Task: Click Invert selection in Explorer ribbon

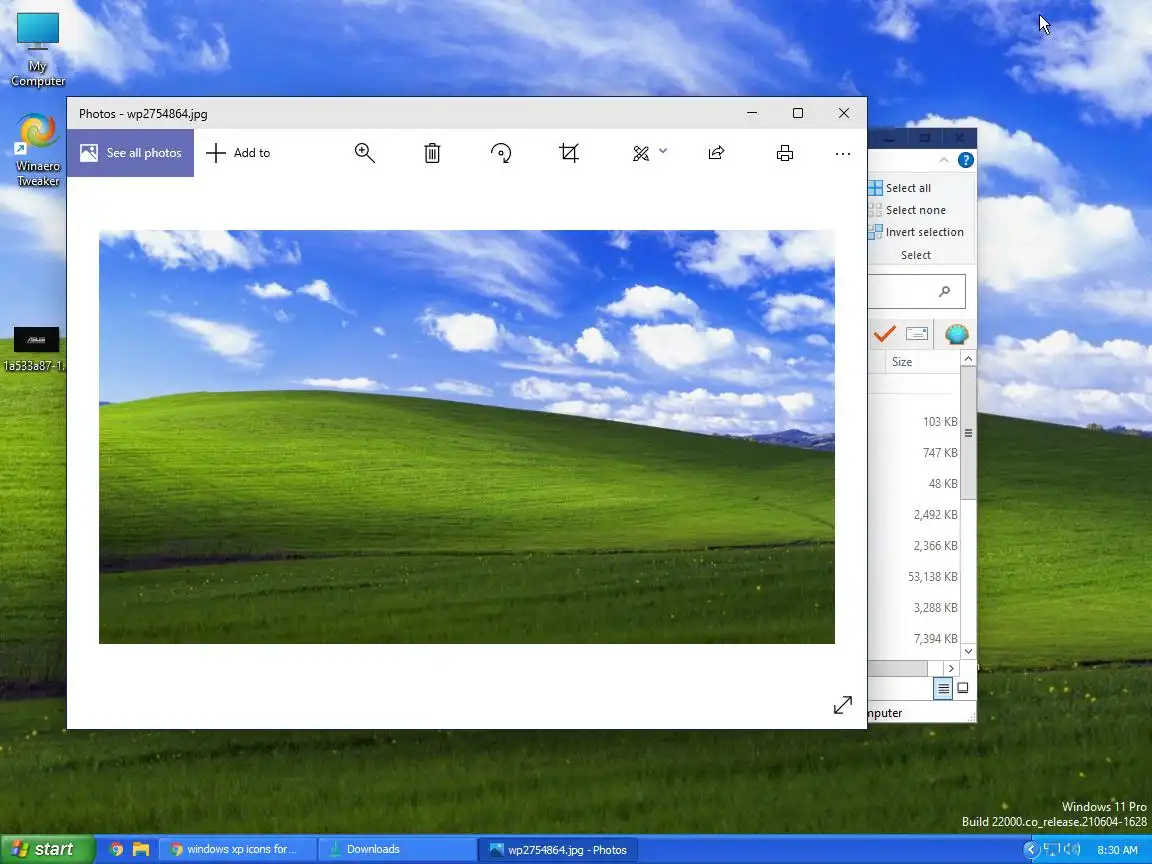Action: (x=915, y=232)
